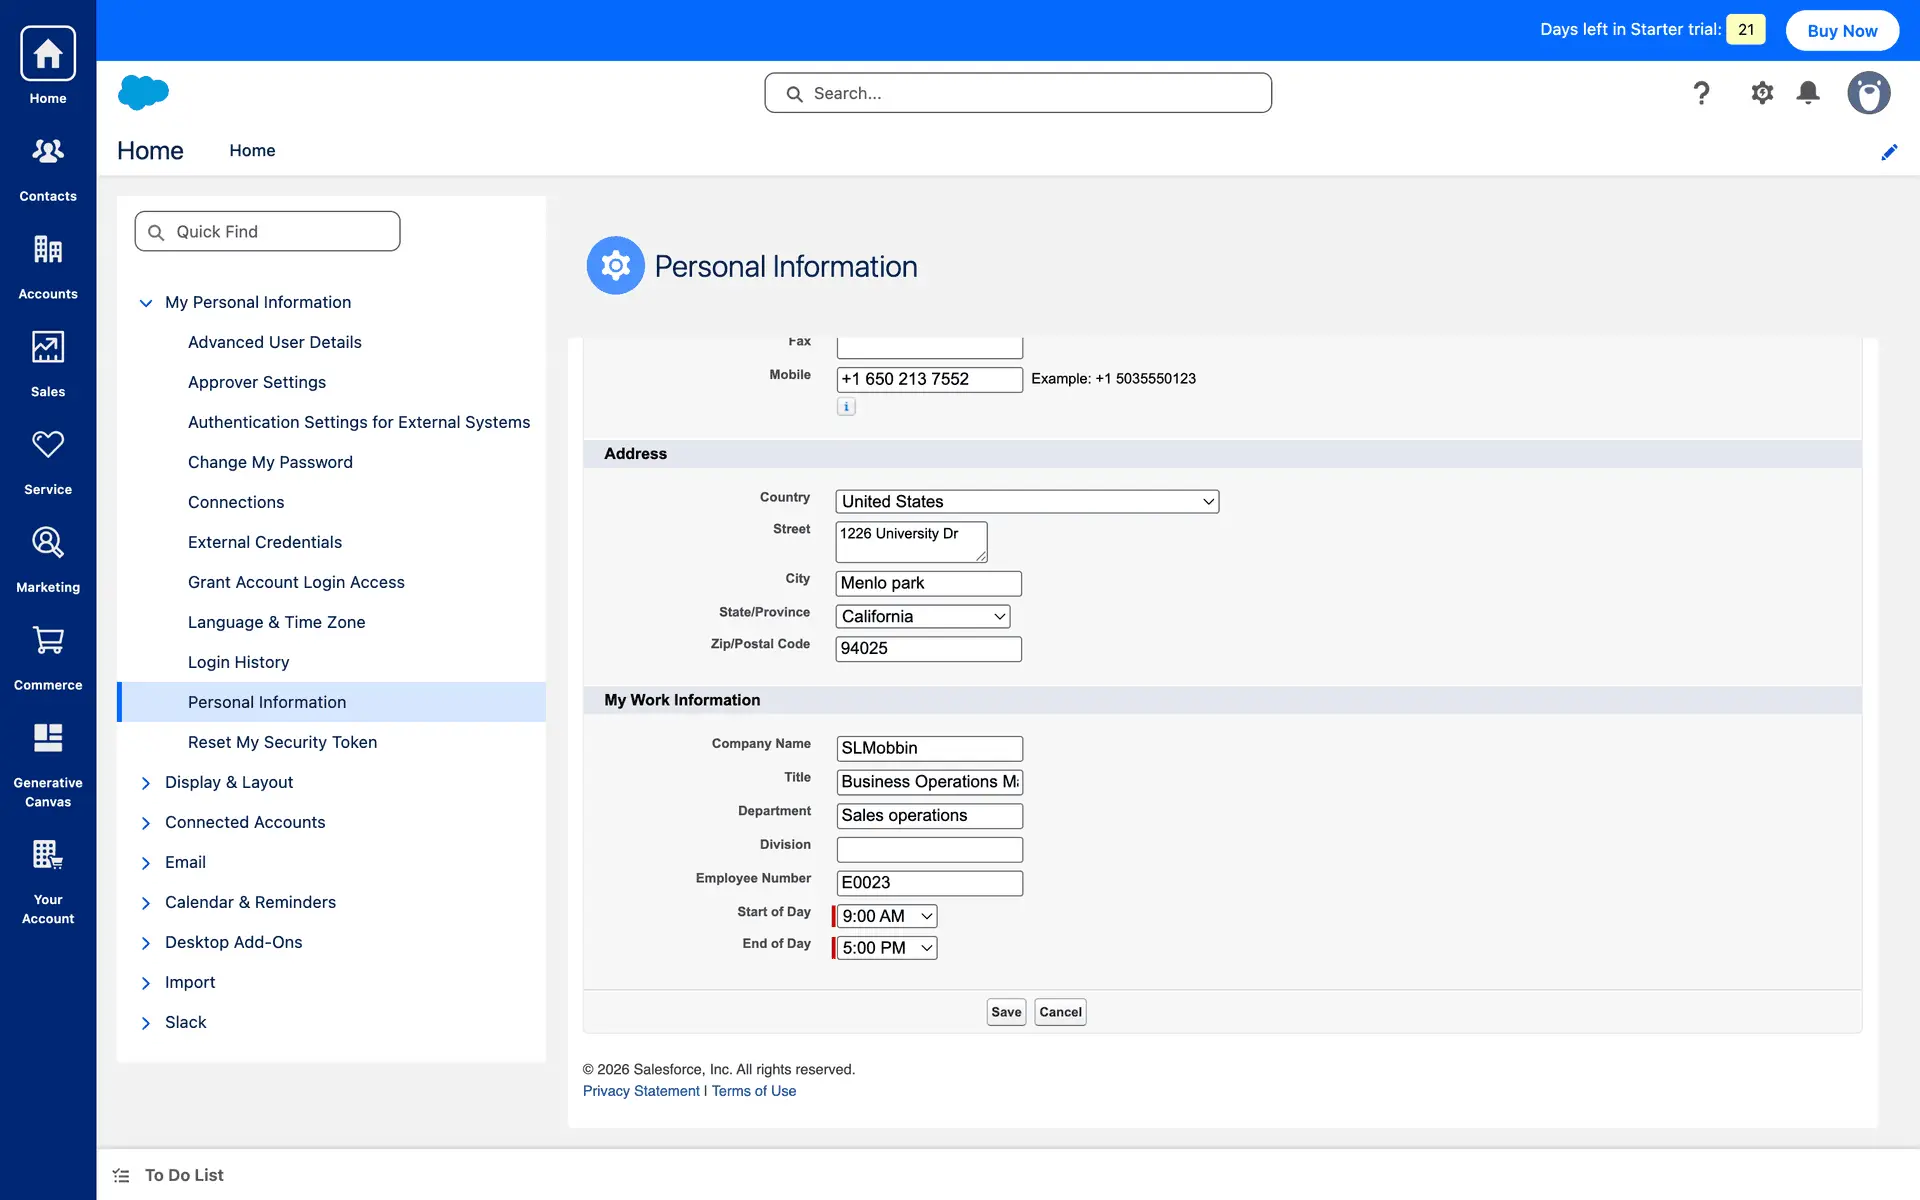Click the pencil edit page icon
Viewport: 1920px width, 1200px height.
click(1888, 152)
